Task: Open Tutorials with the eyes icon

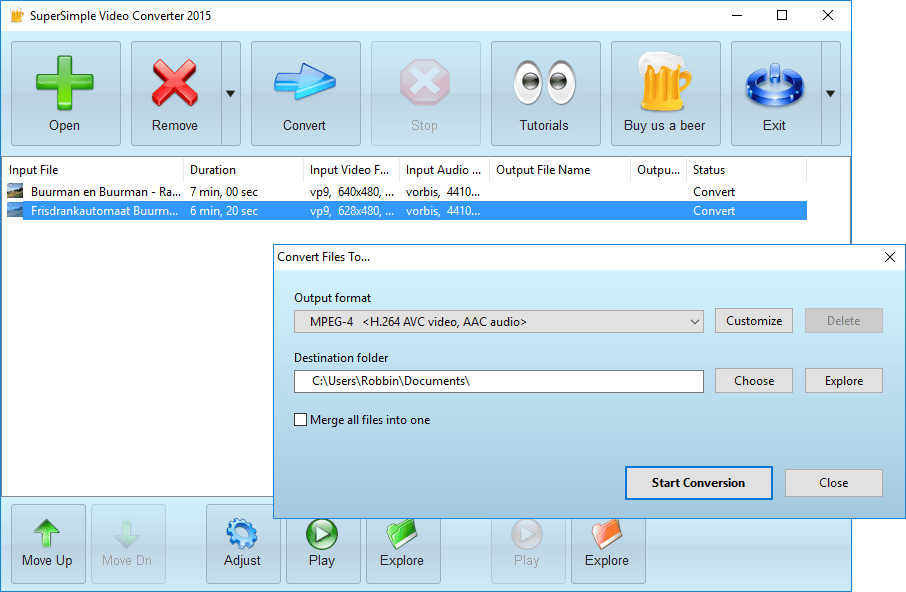Action: point(545,94)
